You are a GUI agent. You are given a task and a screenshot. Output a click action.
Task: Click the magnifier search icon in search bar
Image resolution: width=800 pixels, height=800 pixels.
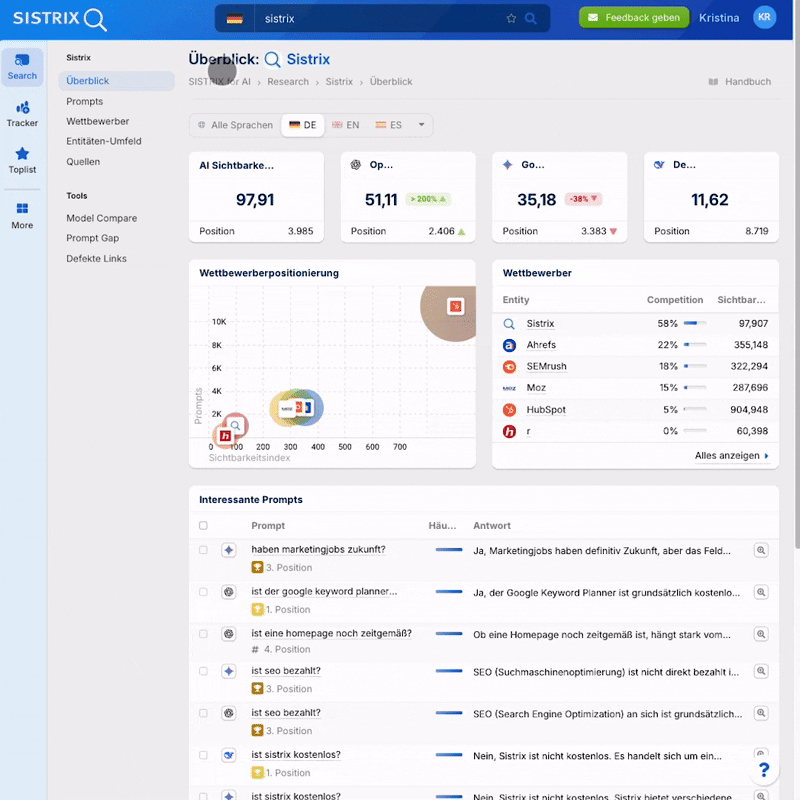point(531,18)
